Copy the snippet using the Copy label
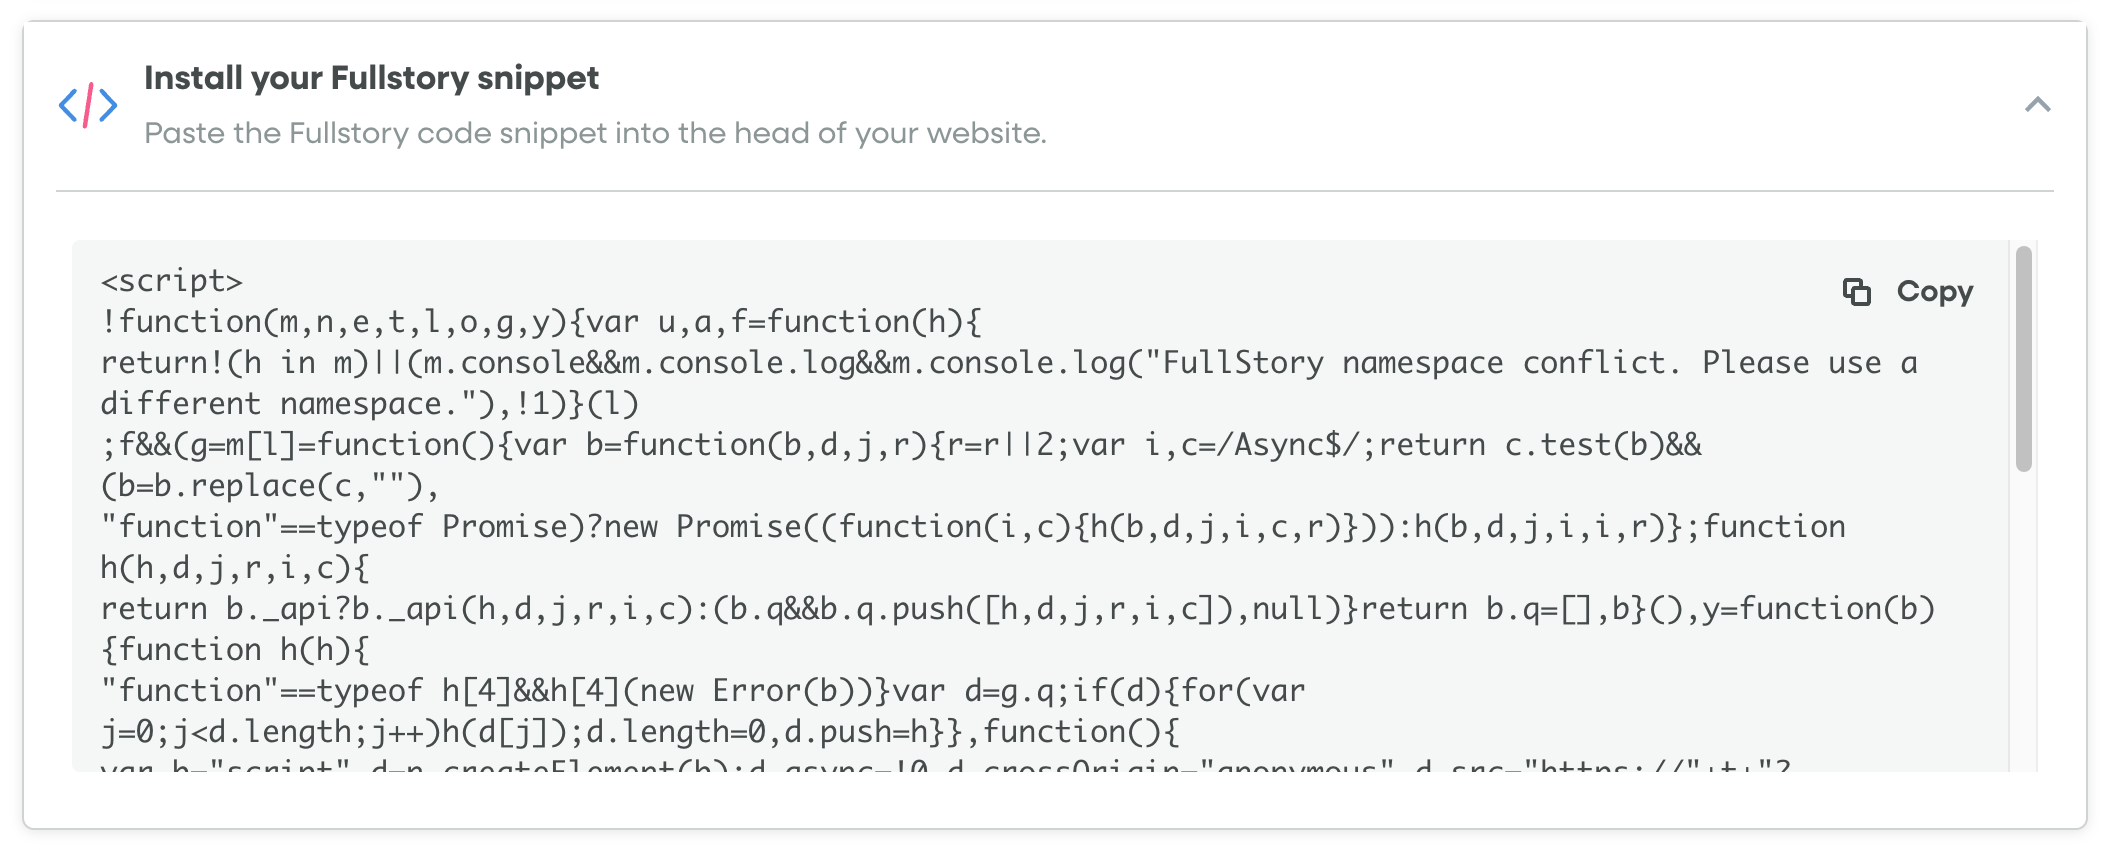The height and width of the screenshot is (852, 2112). 1935,291
